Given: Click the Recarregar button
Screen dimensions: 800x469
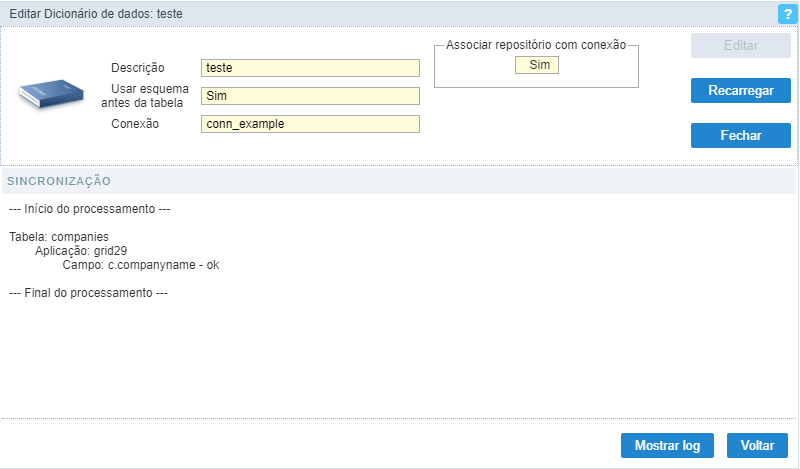Looking at the screenshot, I should coord(740,90).
